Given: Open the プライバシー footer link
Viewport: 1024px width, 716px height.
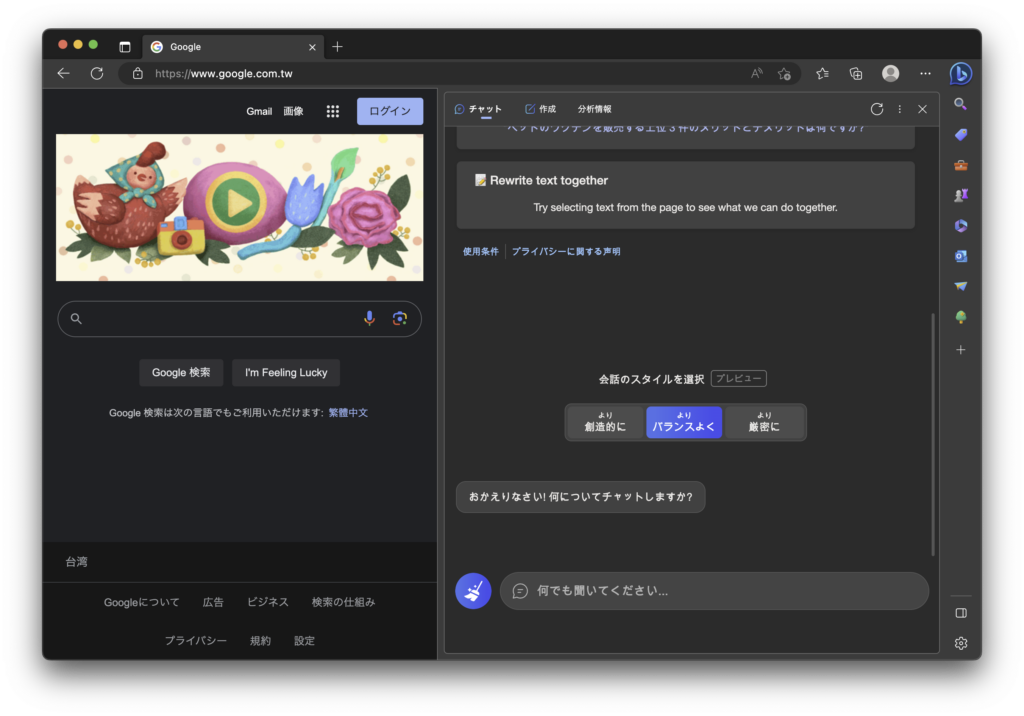Looking at the screenshot, I should coord(195,641).
